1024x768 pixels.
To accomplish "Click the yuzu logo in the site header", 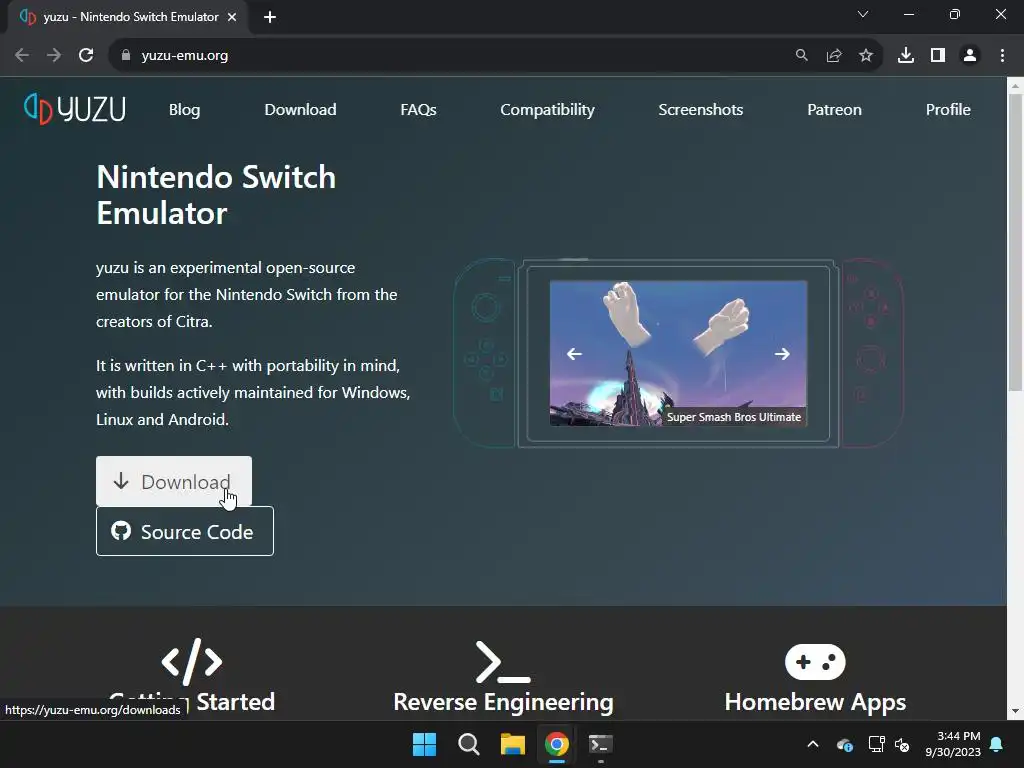I will 74,109.
